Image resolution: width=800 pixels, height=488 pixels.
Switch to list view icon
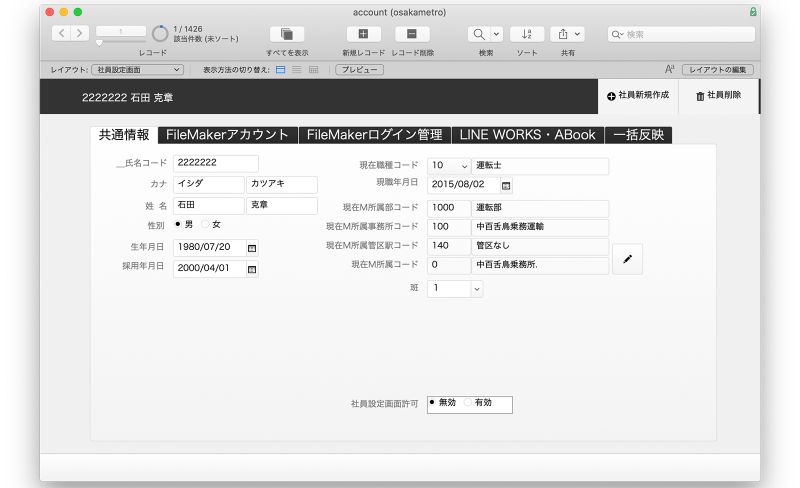297,69
